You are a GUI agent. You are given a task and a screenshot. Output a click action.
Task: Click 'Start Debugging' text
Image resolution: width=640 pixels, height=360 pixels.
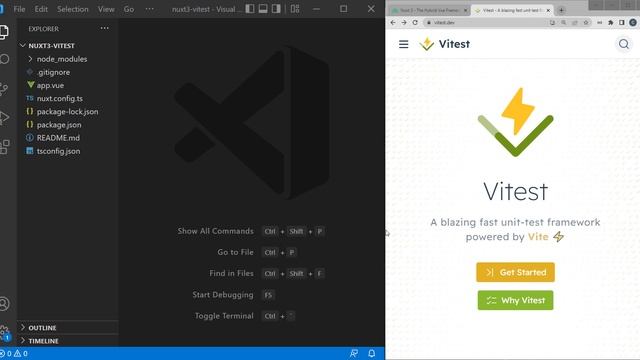223,295
